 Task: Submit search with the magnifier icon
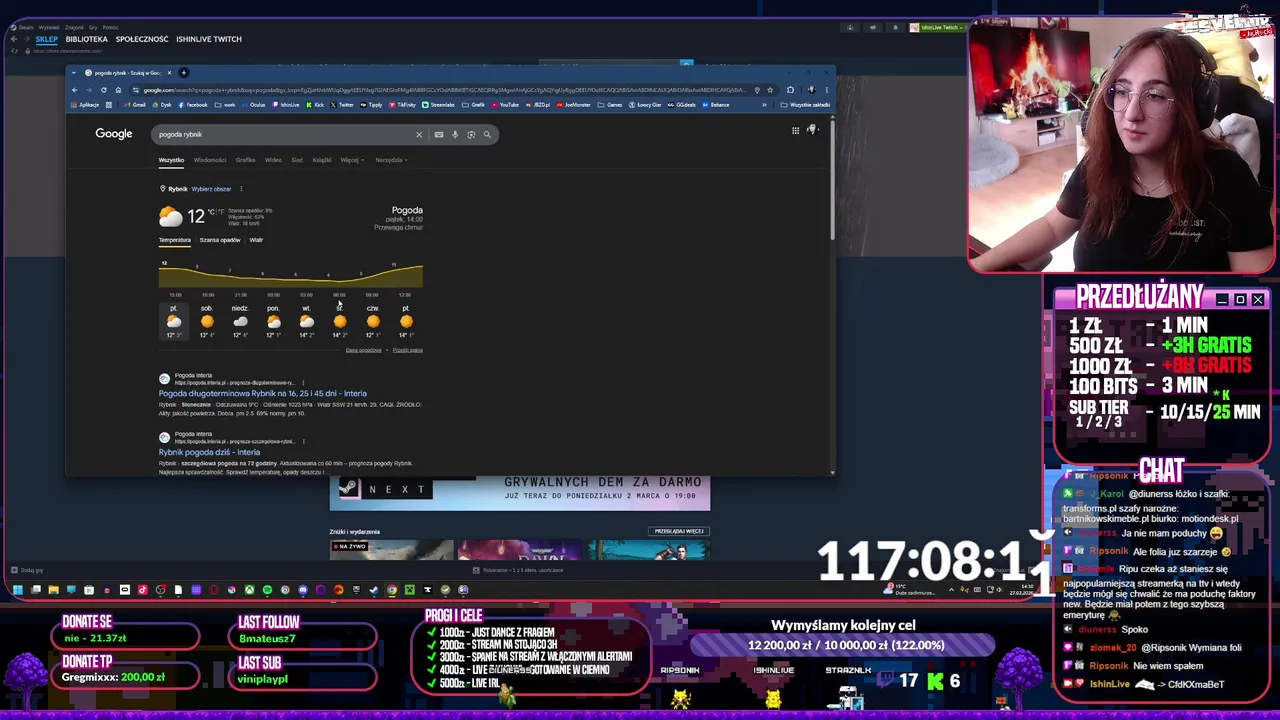487,134
